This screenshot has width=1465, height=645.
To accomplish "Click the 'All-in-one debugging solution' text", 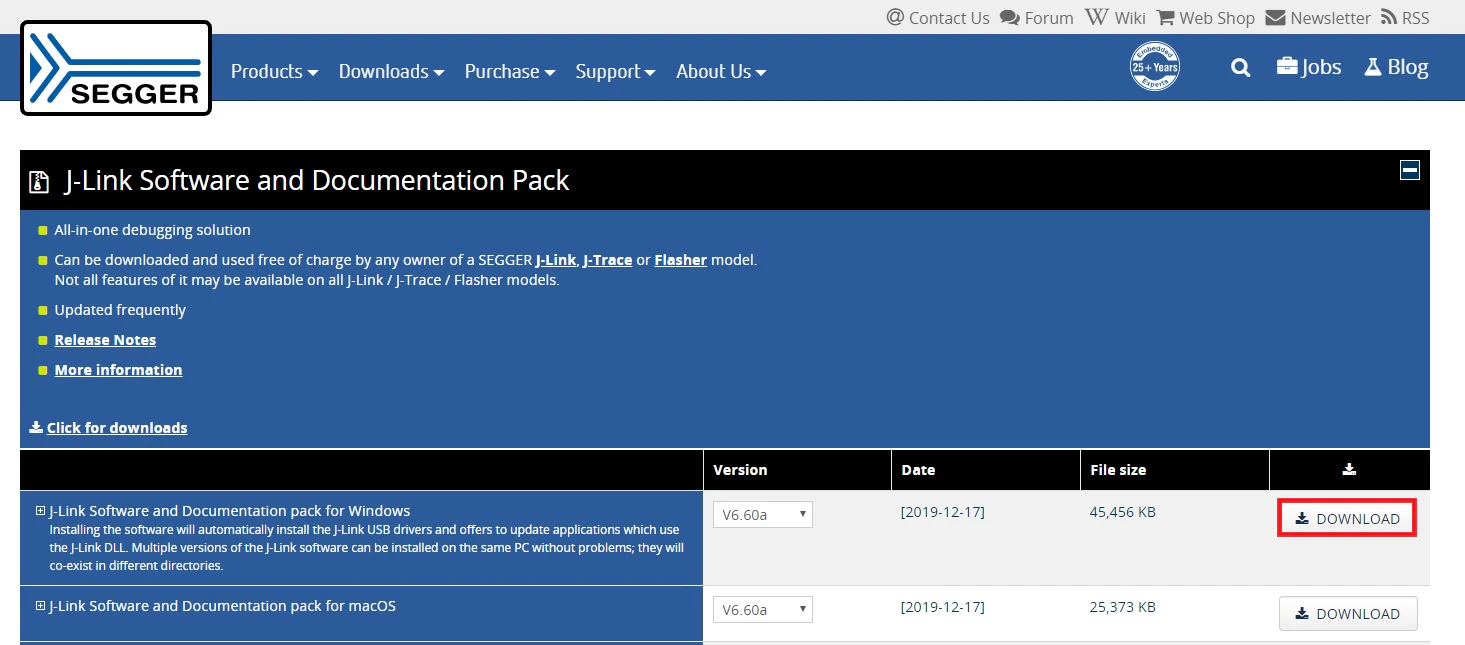I will [x=153, y=230].
